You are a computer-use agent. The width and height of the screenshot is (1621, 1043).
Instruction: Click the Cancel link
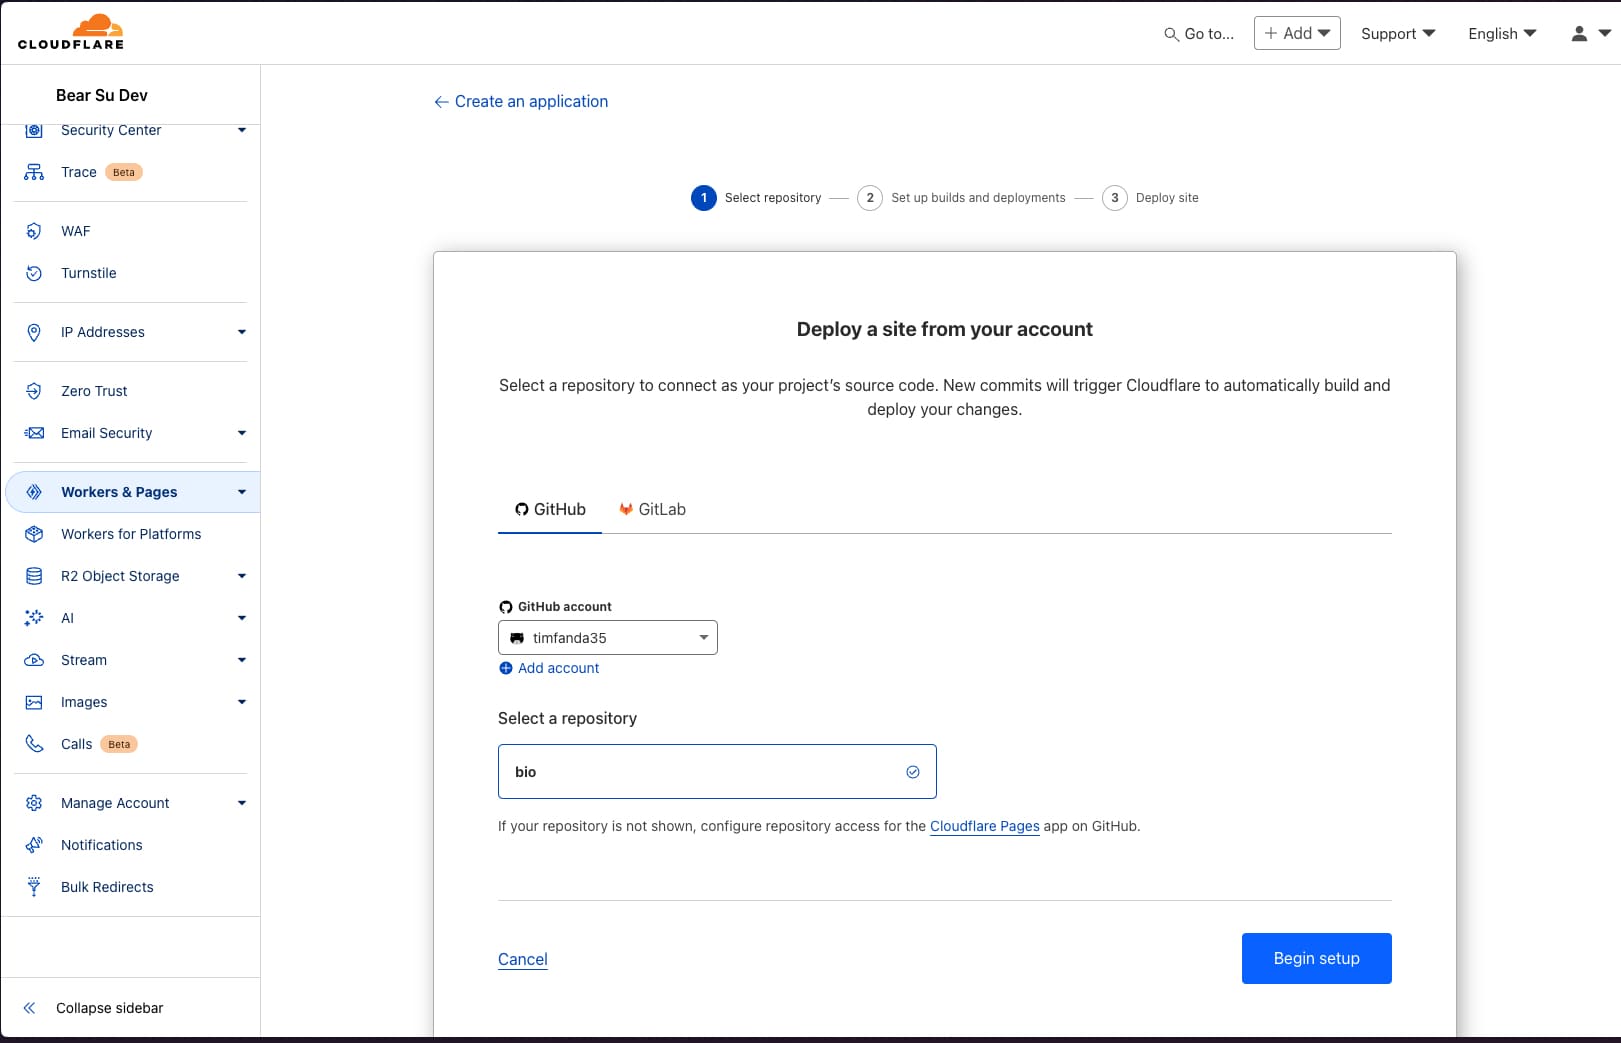tap(523, 959)
